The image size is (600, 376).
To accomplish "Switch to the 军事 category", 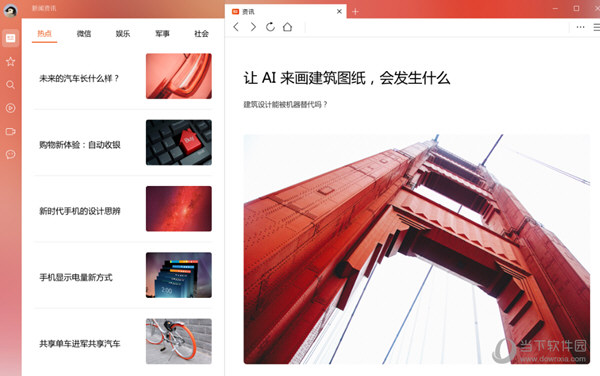I will (162, 34).
